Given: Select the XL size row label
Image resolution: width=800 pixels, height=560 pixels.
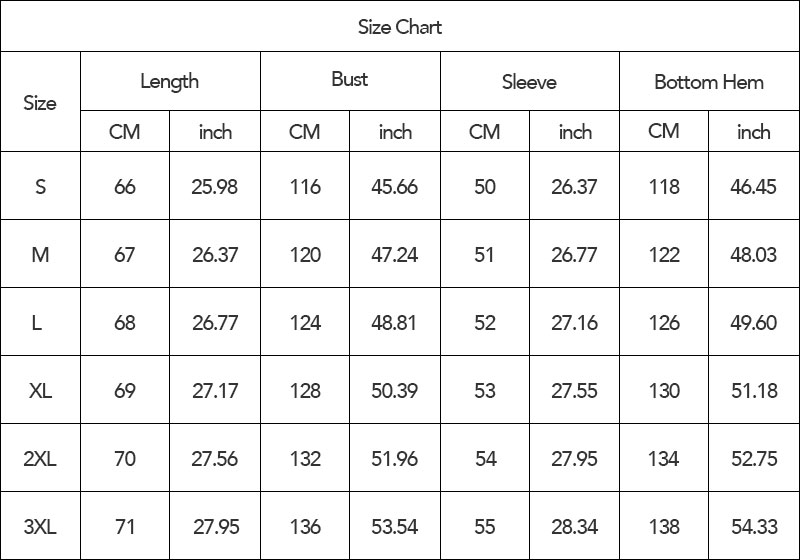Looking at the screenshot, I should (x=40, y=391).
